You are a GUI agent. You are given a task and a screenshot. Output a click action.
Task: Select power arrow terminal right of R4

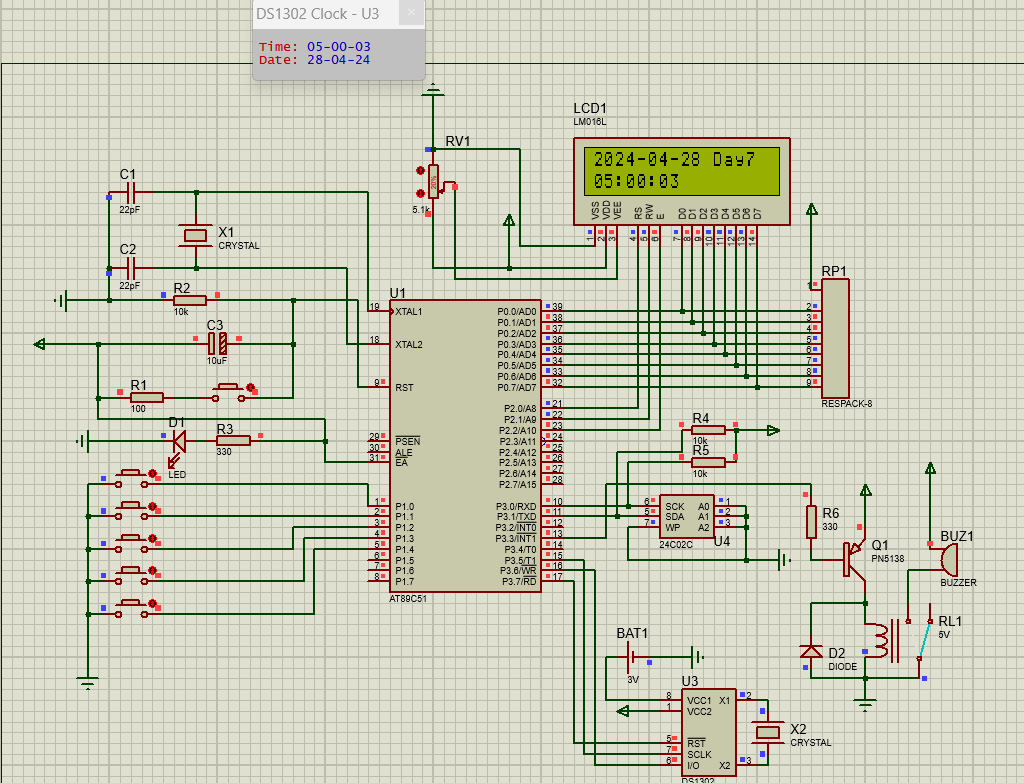773,430
